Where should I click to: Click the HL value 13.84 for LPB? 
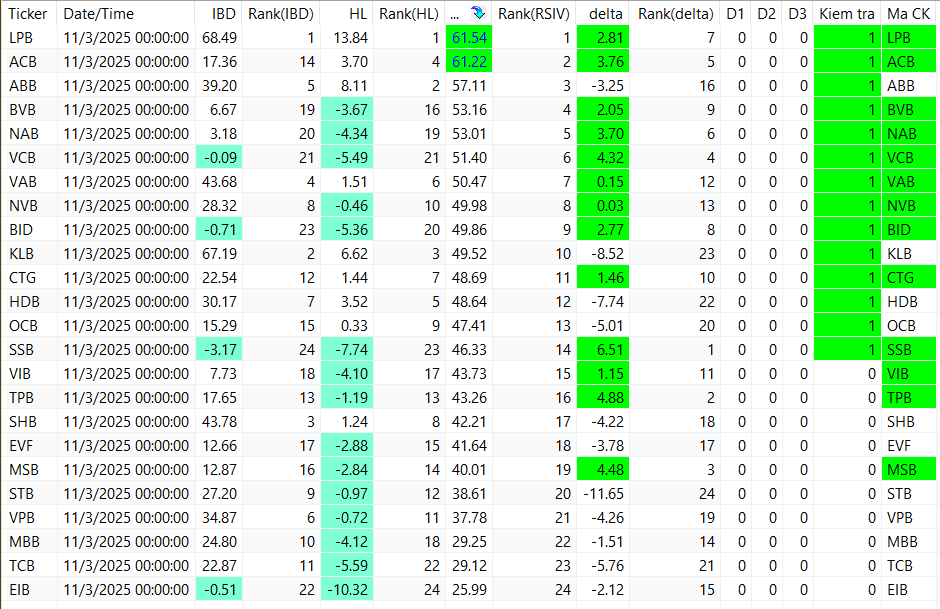click(x=347, y=38)
